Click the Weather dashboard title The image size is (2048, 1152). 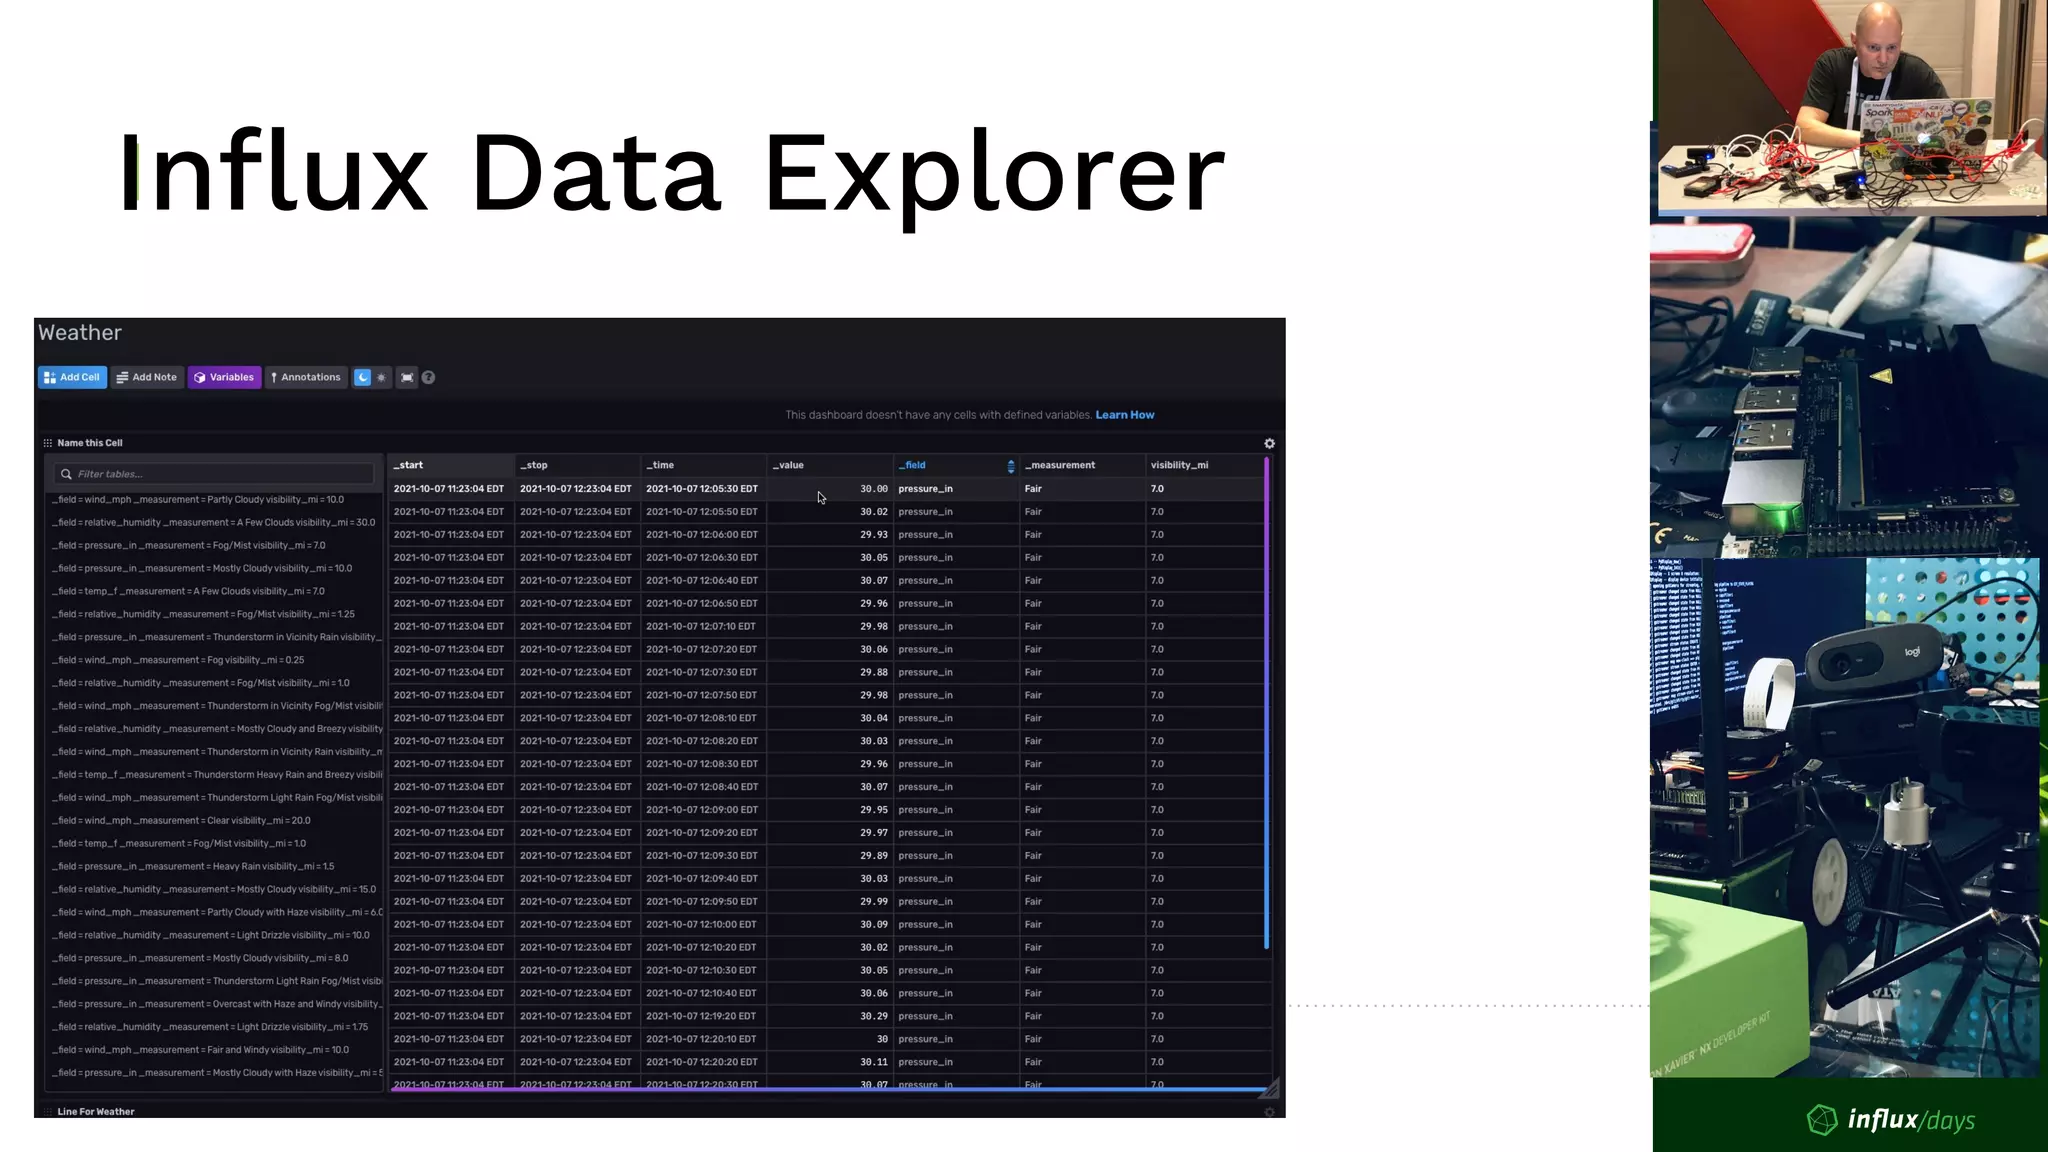coord(80,333)
